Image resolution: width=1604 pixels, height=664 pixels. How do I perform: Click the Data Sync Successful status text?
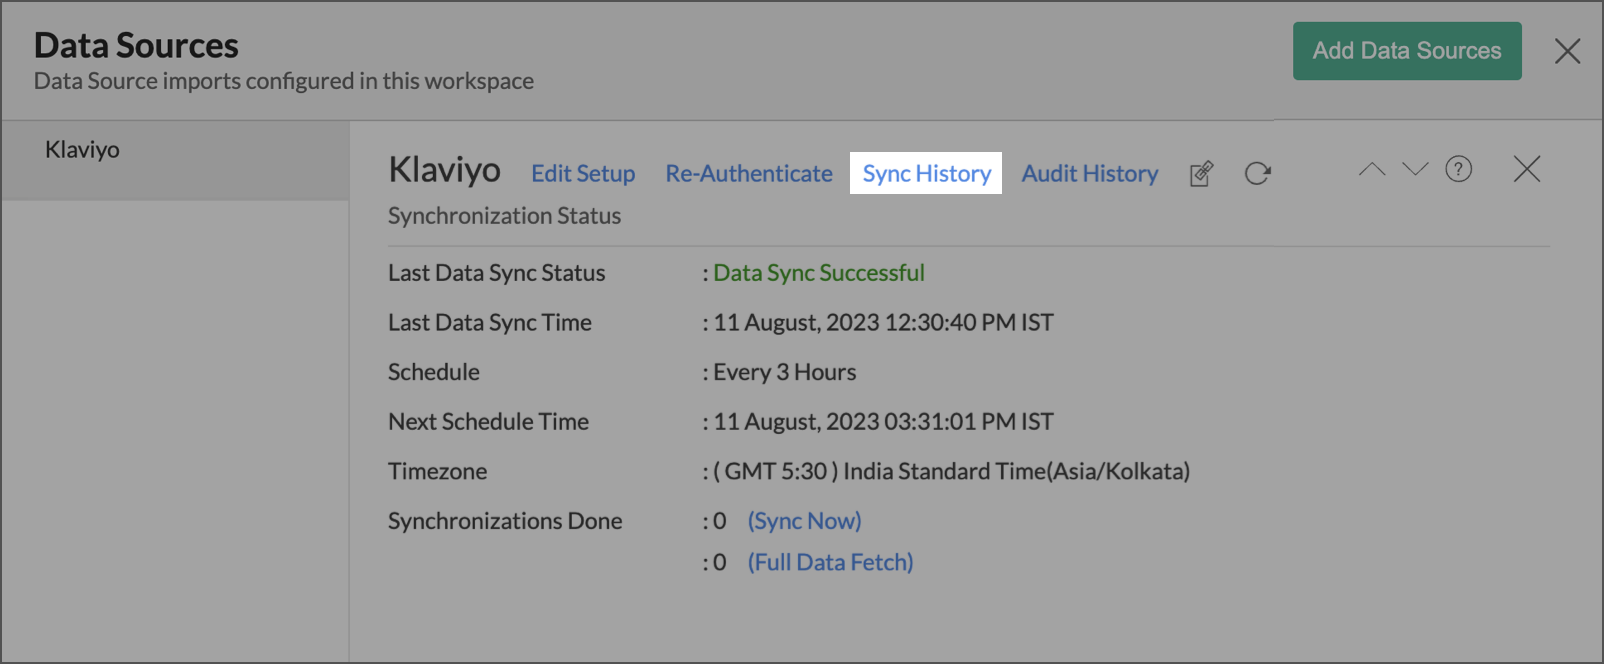[818, 273]
